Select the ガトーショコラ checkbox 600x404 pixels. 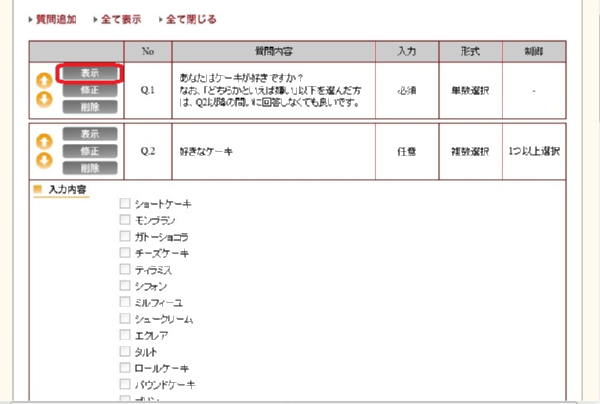(x=125, y=237)
